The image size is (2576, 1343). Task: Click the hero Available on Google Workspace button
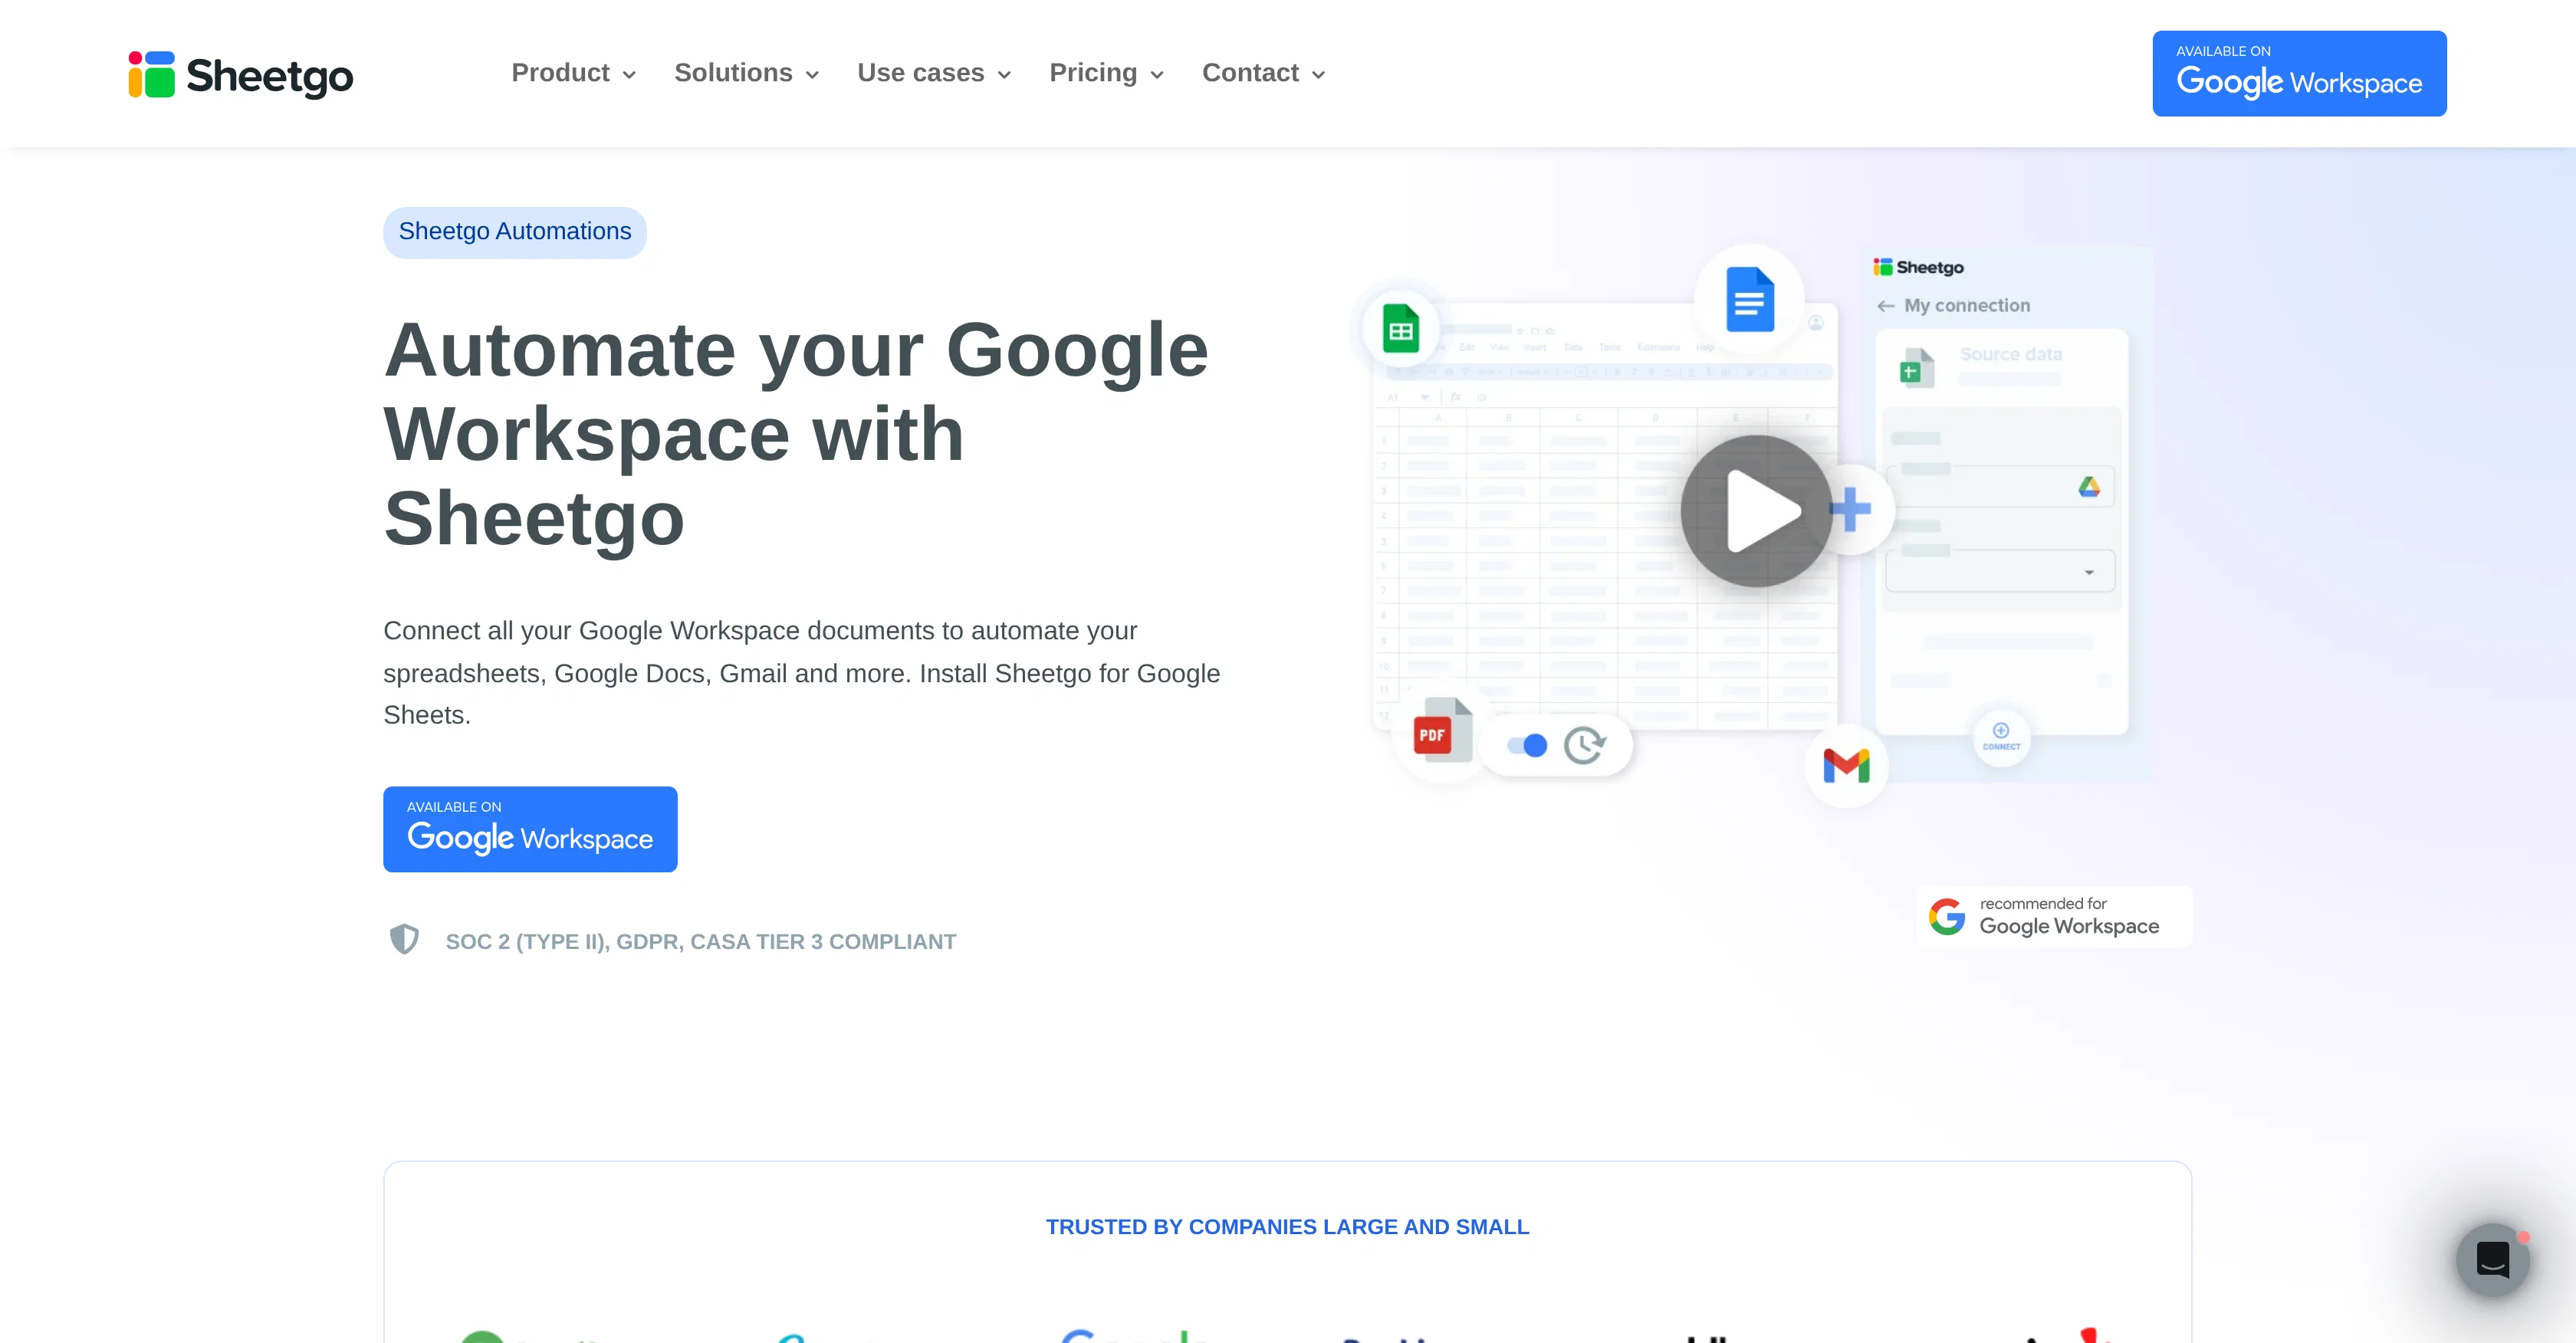click(x=530, y=829)
